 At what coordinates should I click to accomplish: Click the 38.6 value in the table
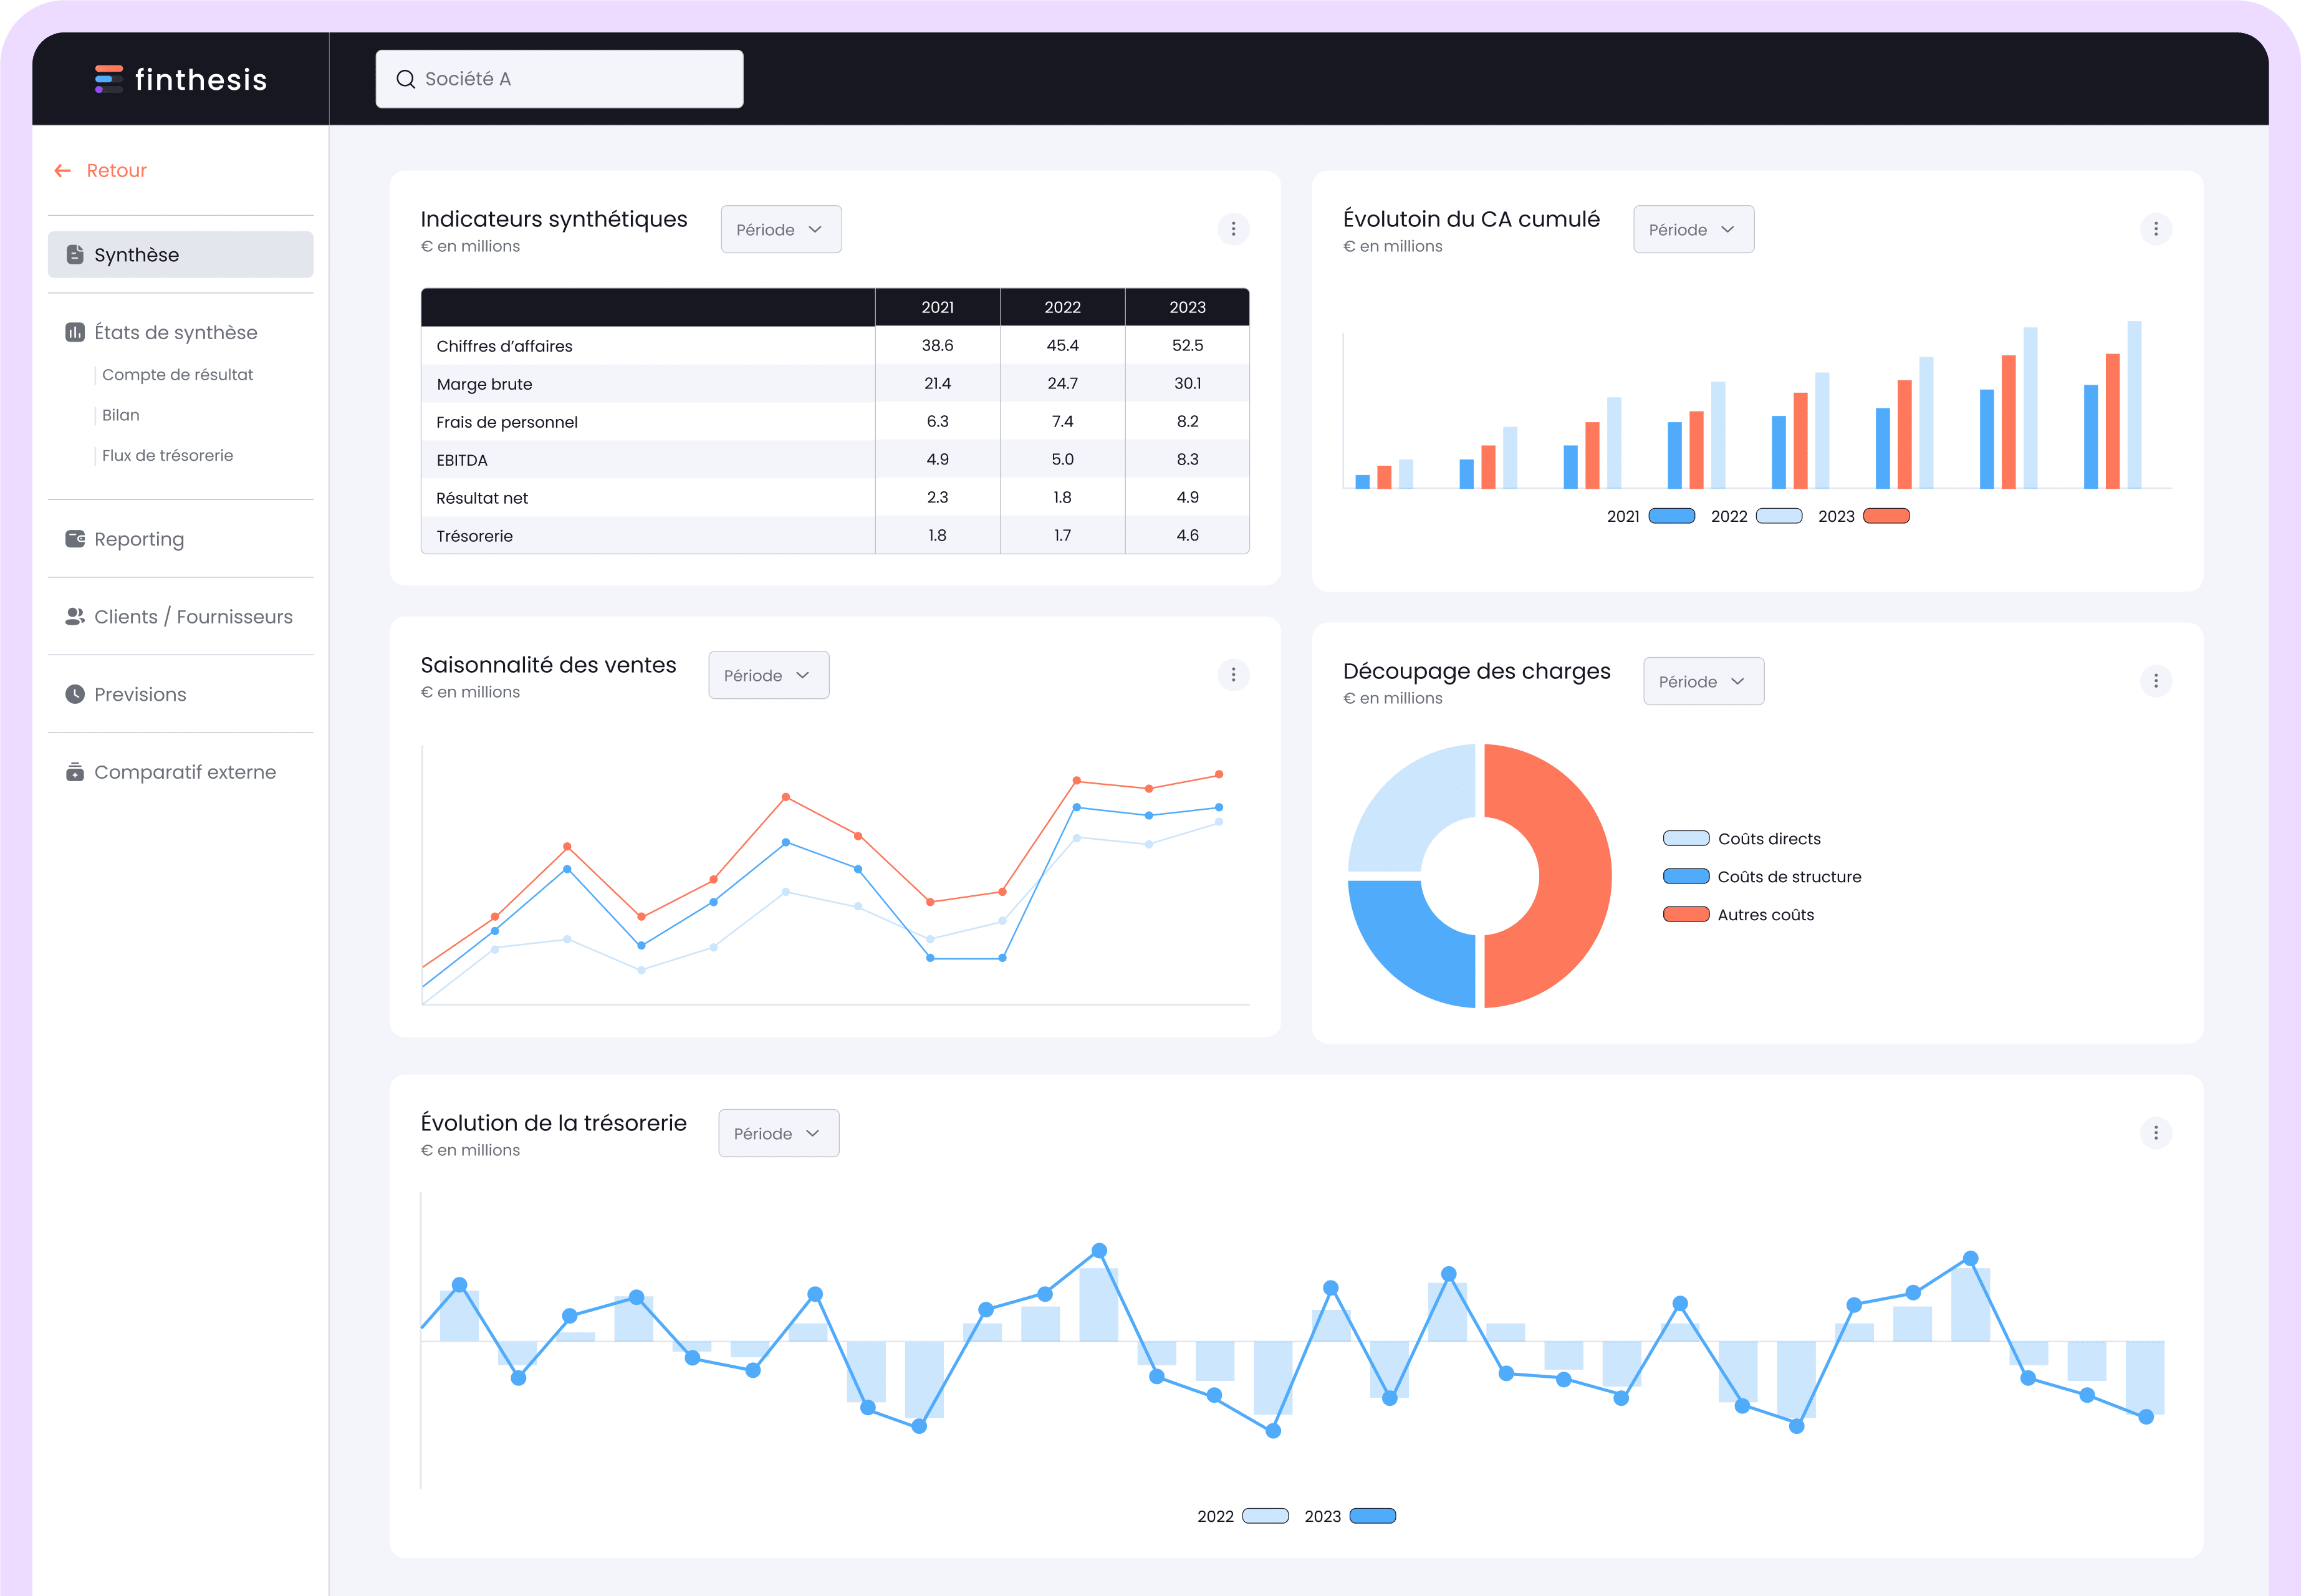click(x=937, y=345)
